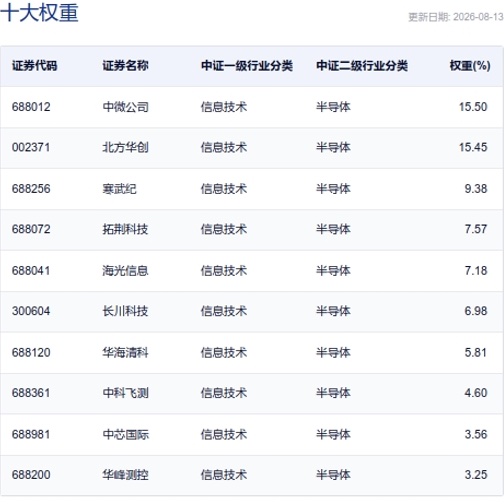504x504 pixels.
Task: Click the 中证一级行业分类 column header
Action: 247,66
